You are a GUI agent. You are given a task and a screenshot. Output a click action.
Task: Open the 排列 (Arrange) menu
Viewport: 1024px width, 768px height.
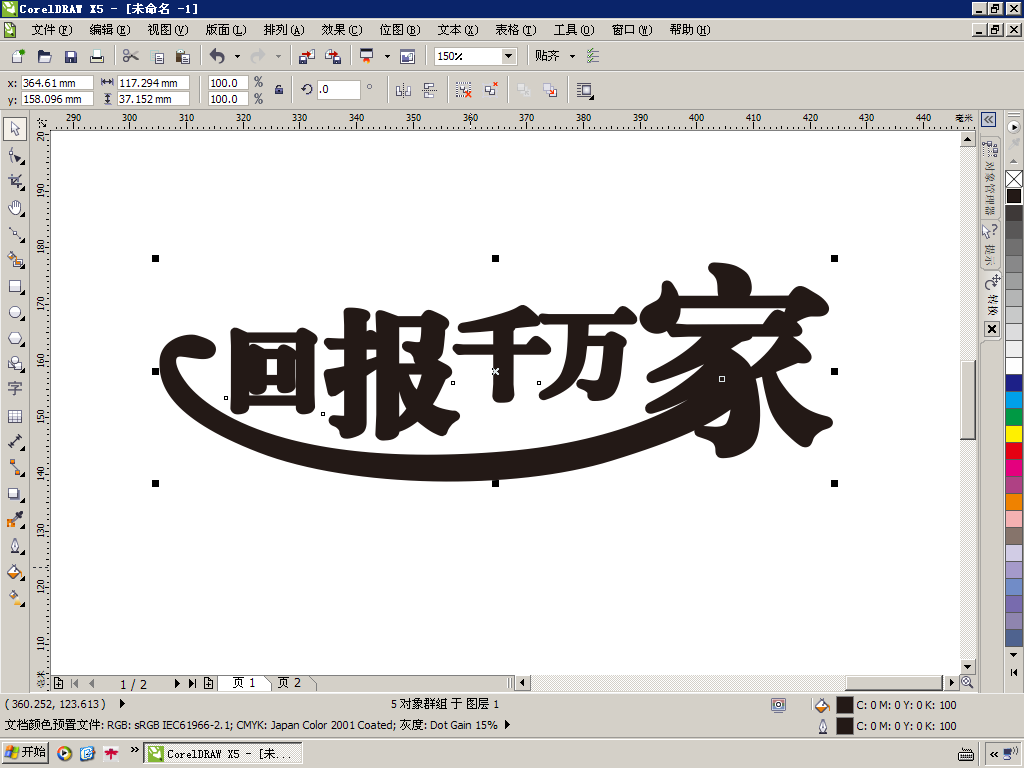[x=283, y=30]
